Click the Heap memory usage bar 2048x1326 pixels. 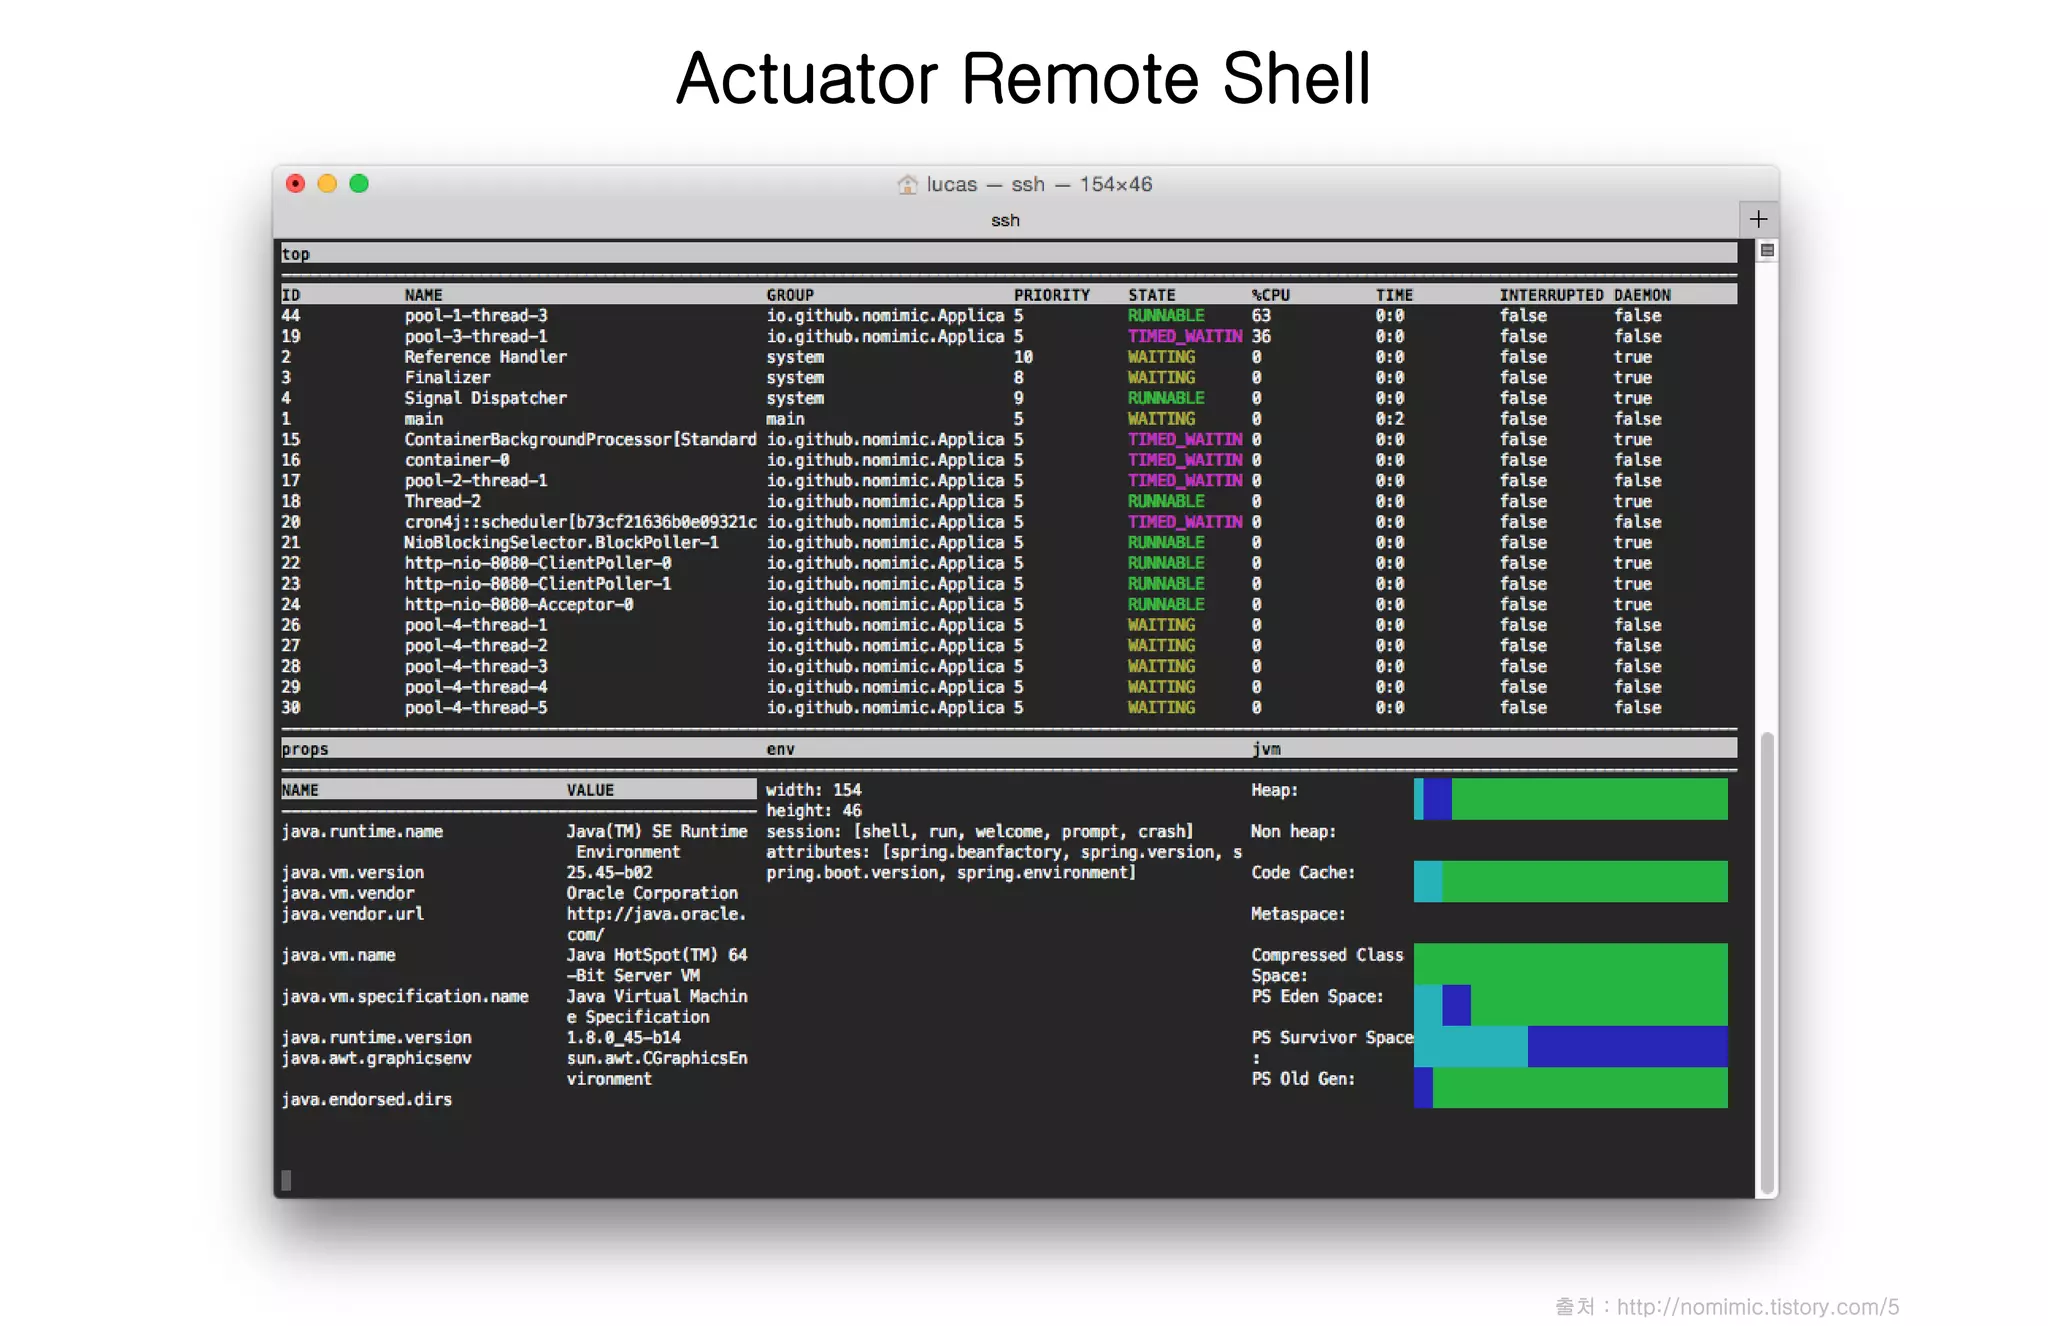point(1570,799)
